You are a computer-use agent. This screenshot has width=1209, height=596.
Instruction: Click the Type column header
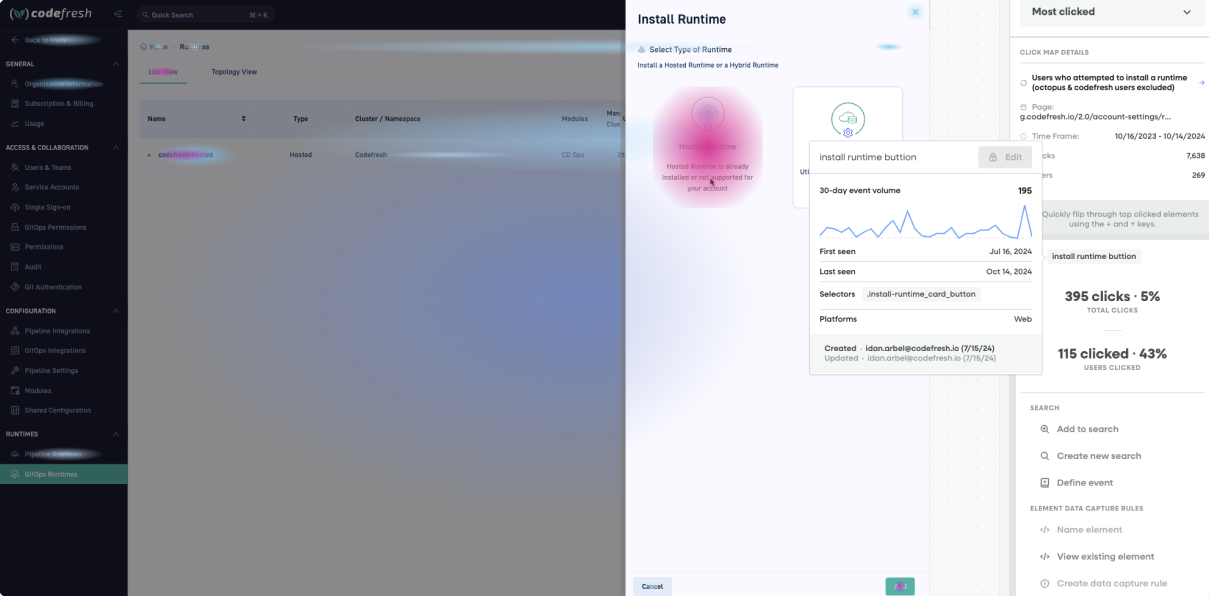click(300, 119)
